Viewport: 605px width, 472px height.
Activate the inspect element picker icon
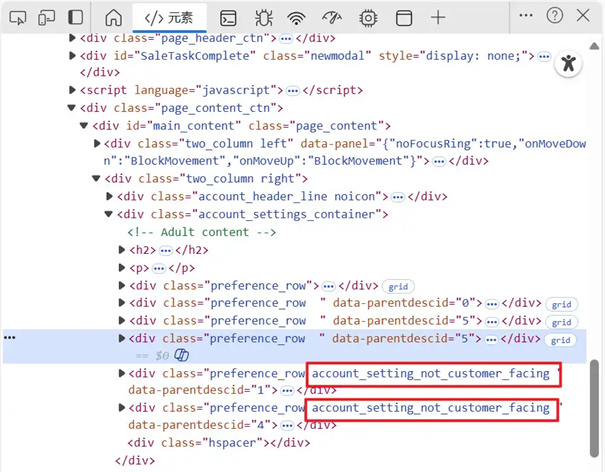pyautogui.click(x=18, y=17)
